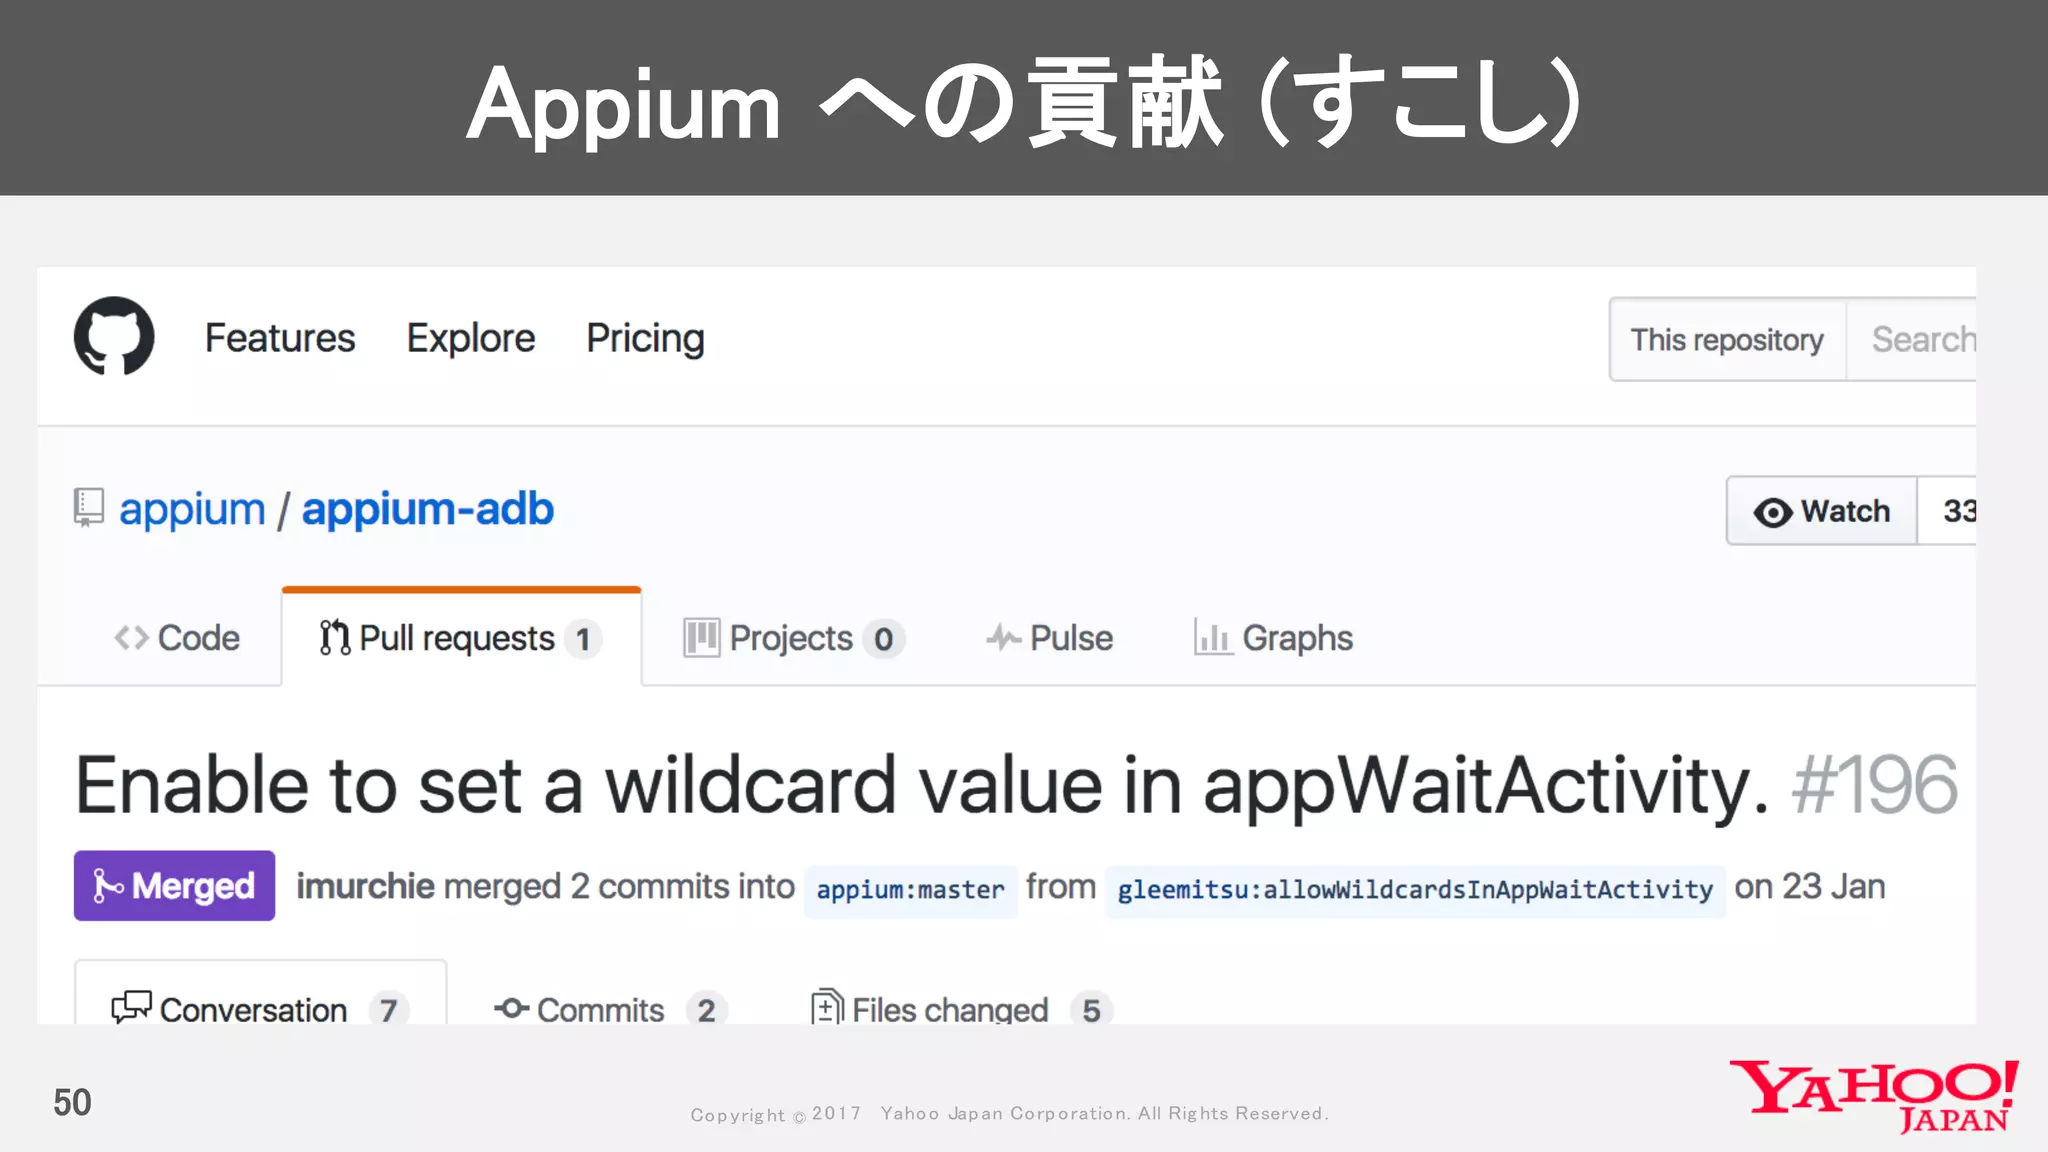Switch to the Projects tab
Viewport: 2048px width, 1152px height.
[x=794, y=638]
